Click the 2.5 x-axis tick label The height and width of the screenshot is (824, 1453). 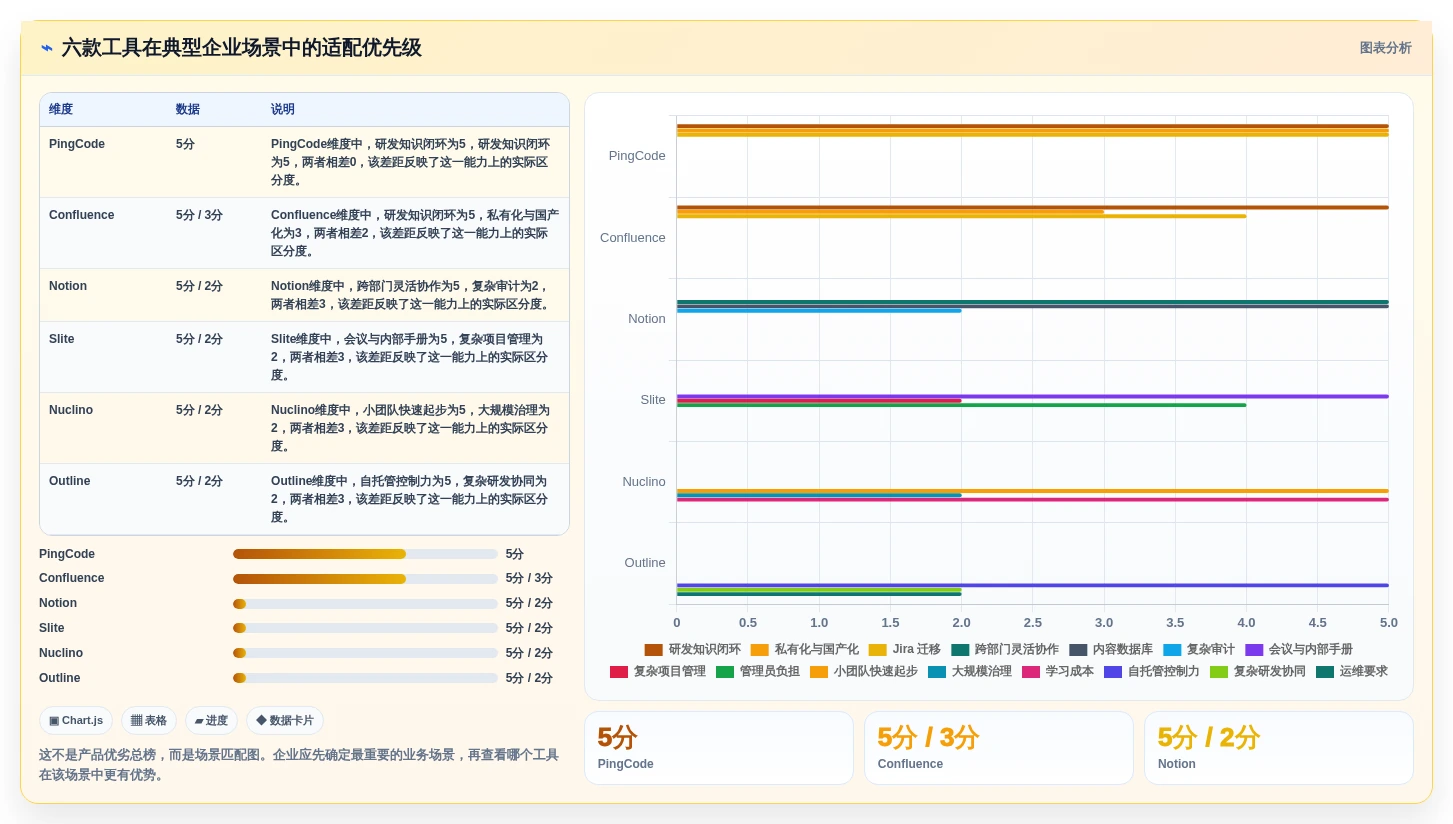[x=1032, y=623]
